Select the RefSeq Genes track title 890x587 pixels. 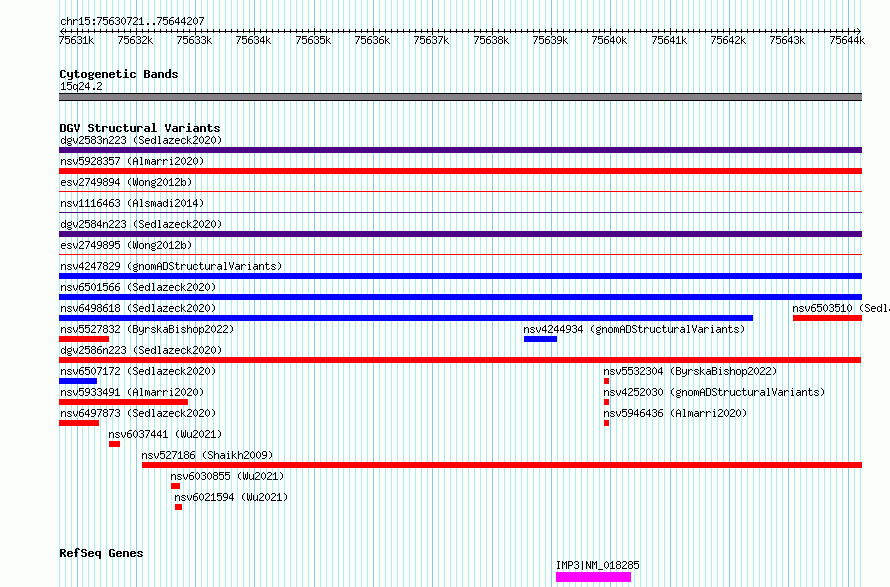101,553
